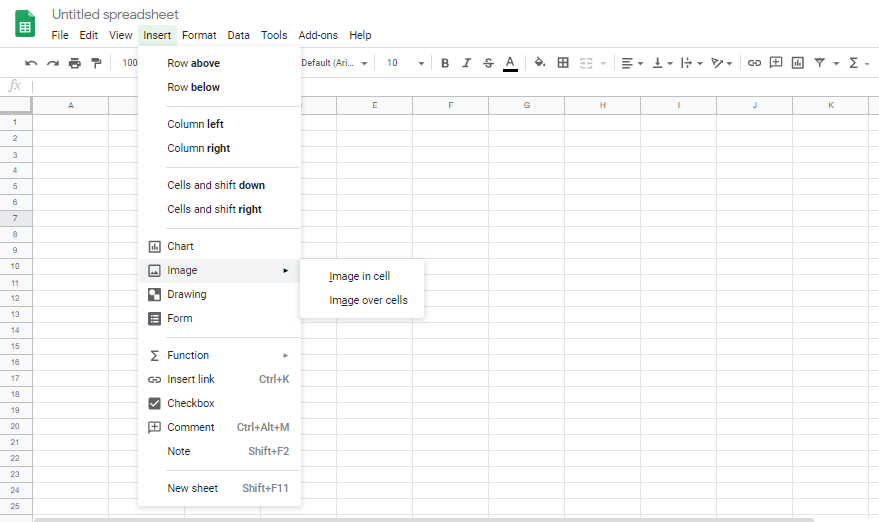Select Image submenu entry

point(219,270)
